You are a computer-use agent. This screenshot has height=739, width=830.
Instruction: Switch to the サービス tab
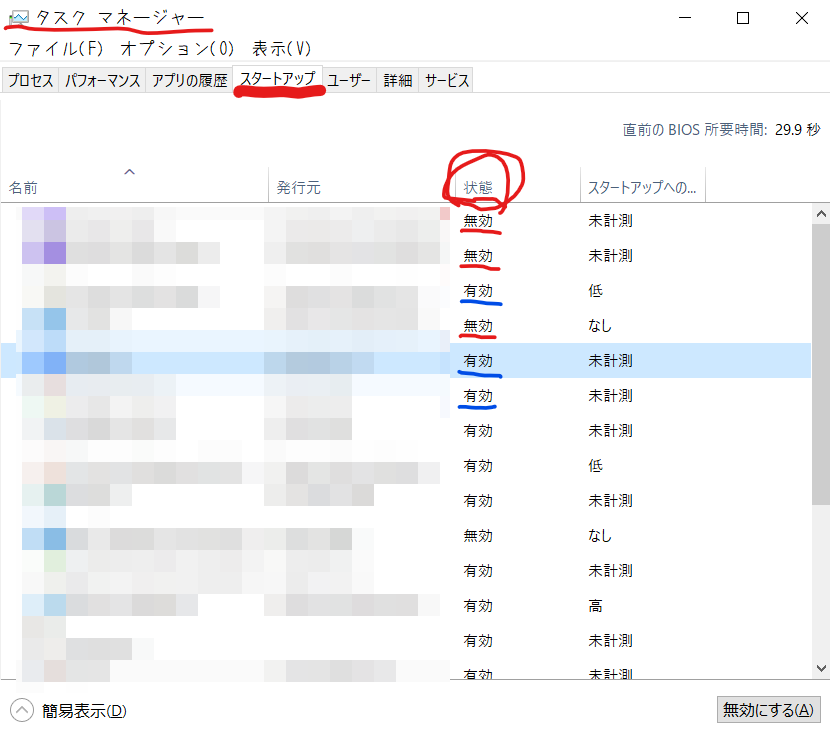447,80
